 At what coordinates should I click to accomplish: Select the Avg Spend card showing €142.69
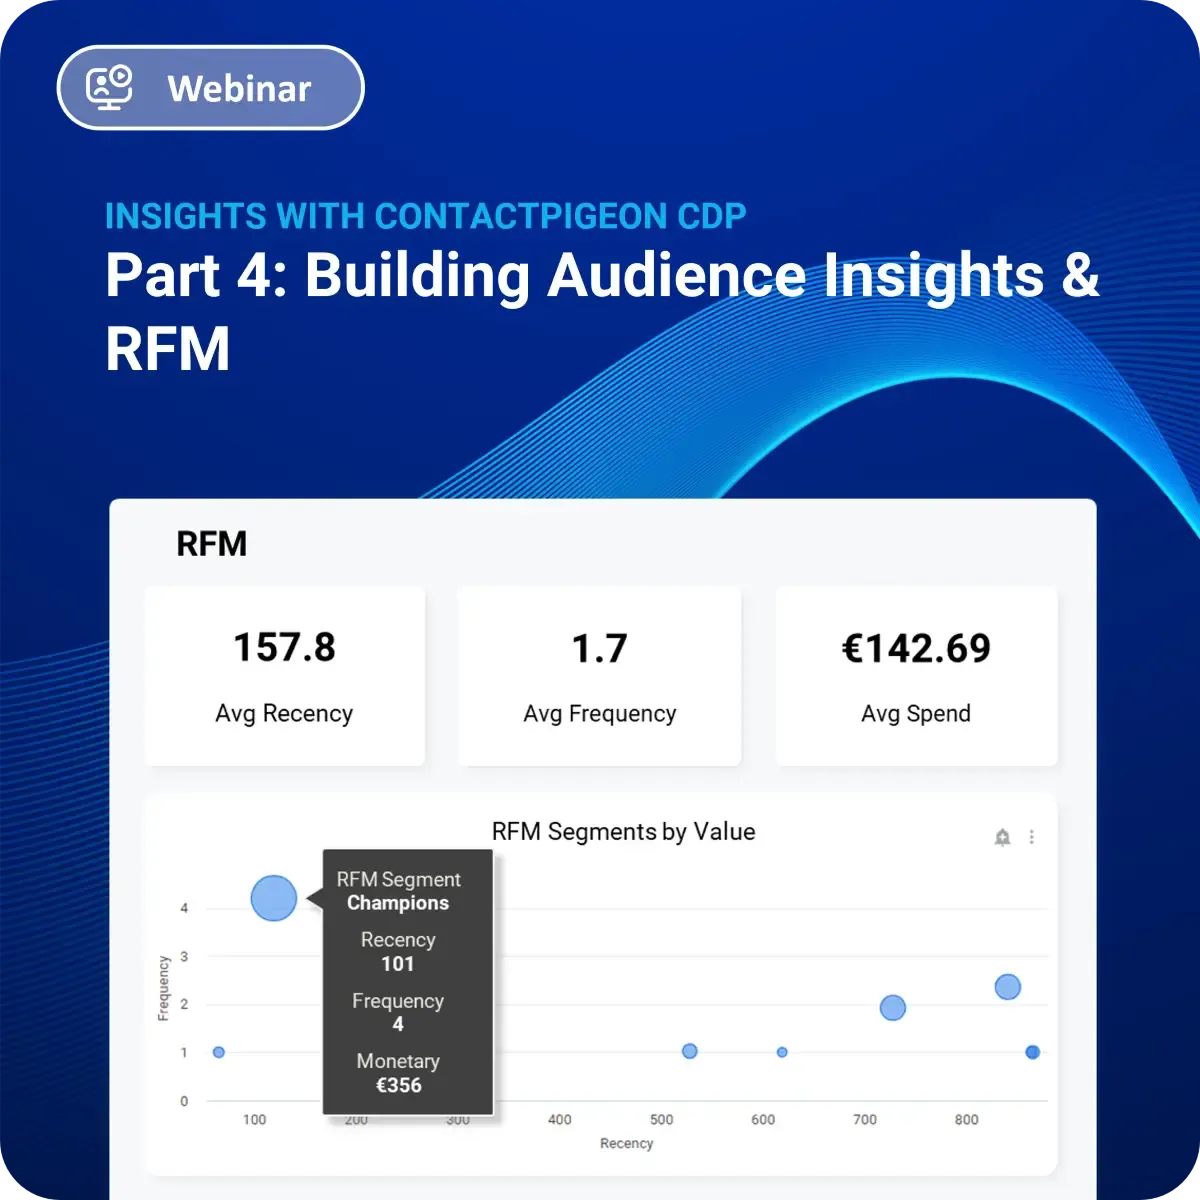pyautogui.click(x=916, y=677)
